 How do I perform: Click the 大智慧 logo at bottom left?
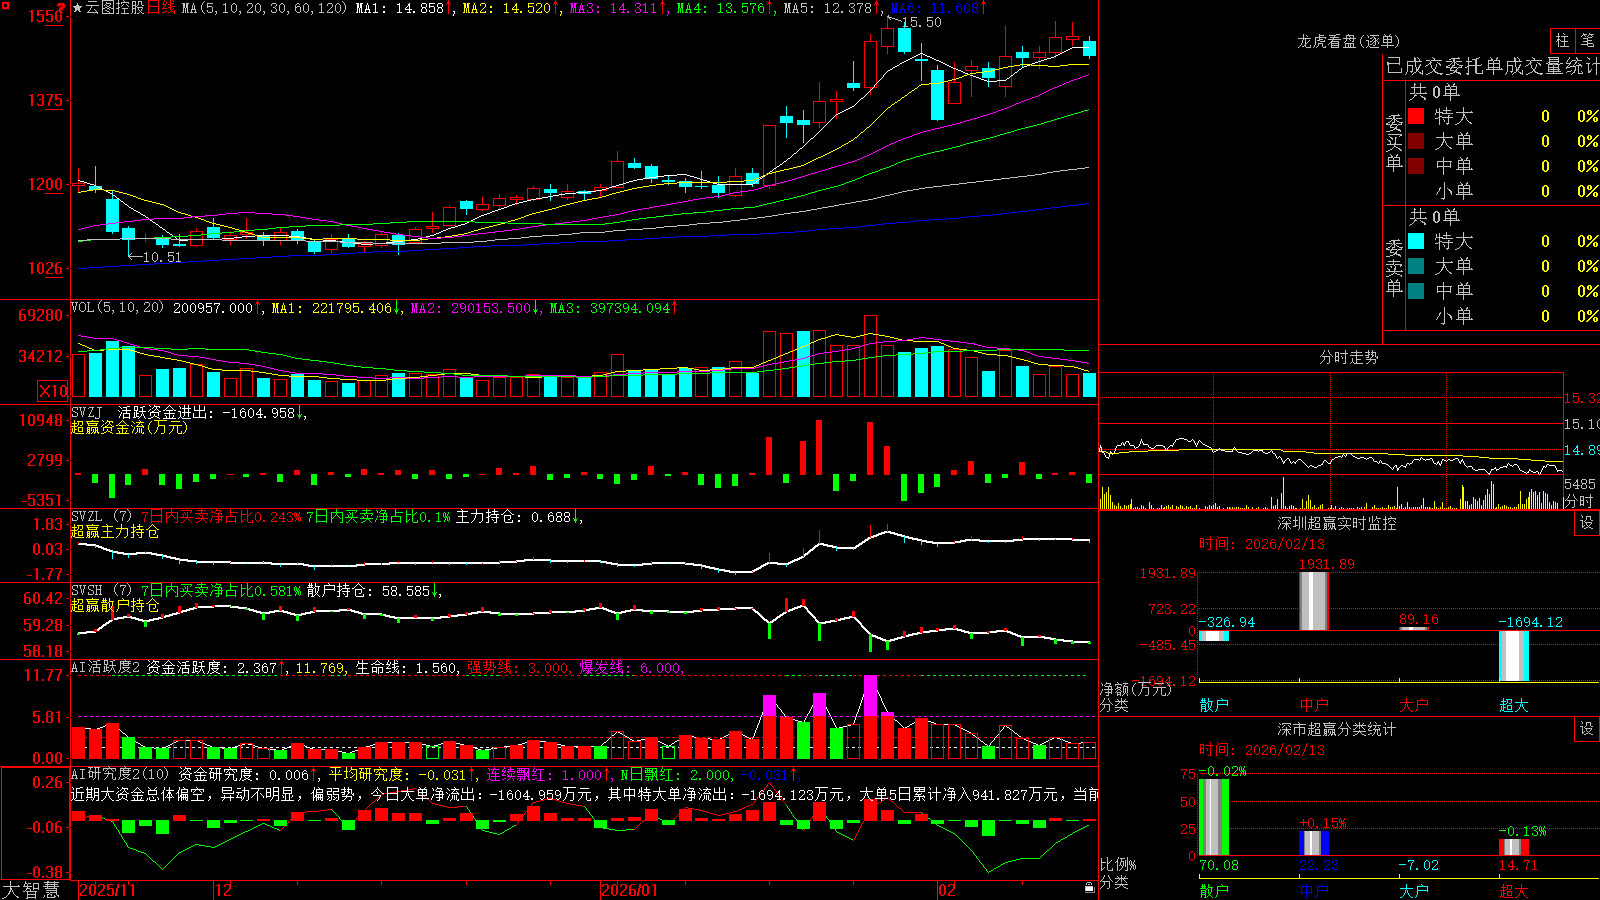pyautogui.click(x=31, y=890)
